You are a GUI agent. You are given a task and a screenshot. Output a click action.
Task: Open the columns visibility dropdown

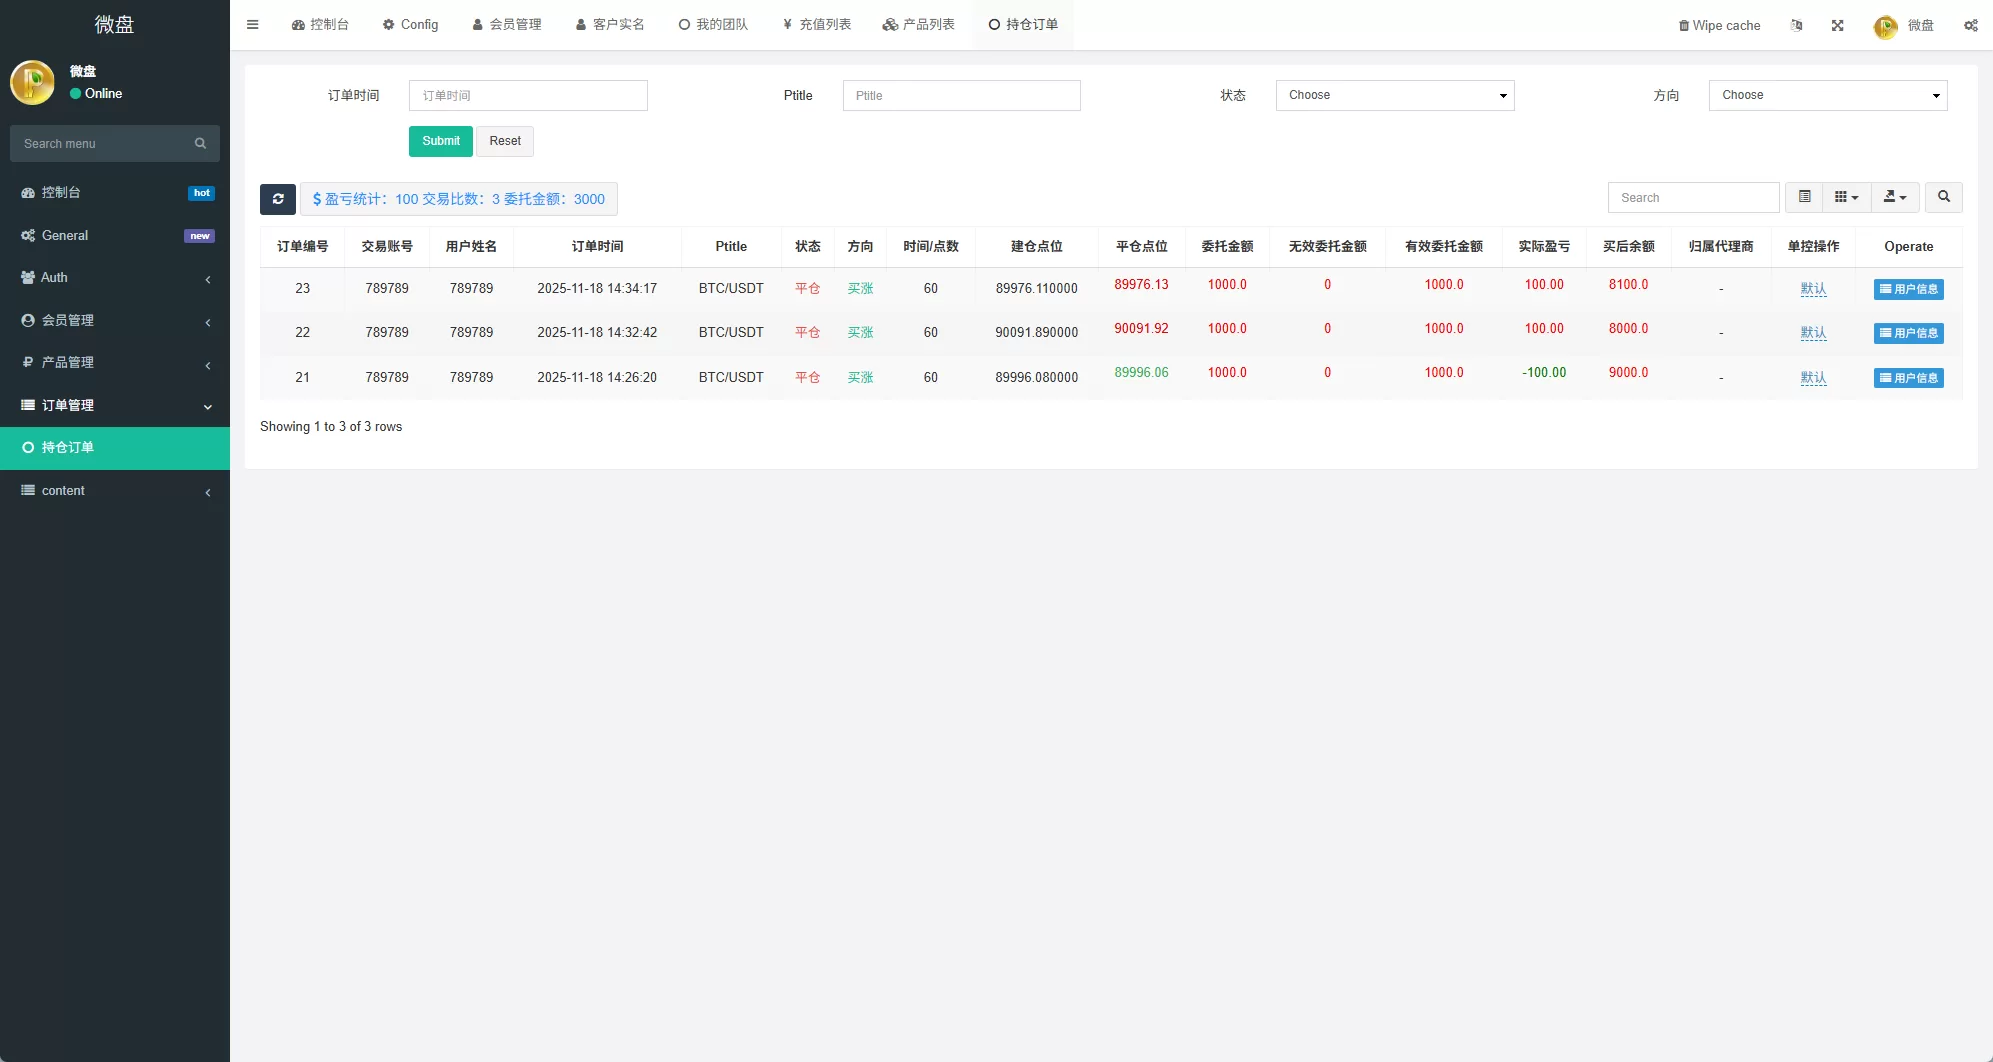pyautogui.click(x=1846, y=198)
